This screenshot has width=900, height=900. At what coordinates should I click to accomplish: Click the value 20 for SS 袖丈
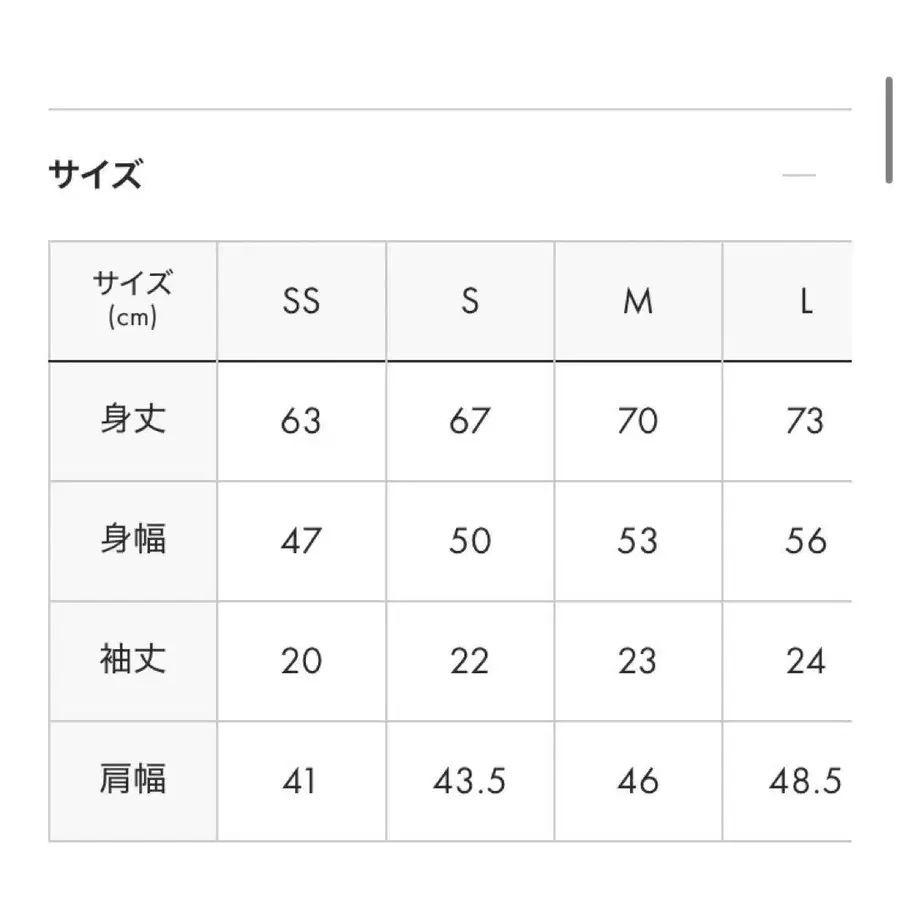pyautogui.click(x=301, y=661)
